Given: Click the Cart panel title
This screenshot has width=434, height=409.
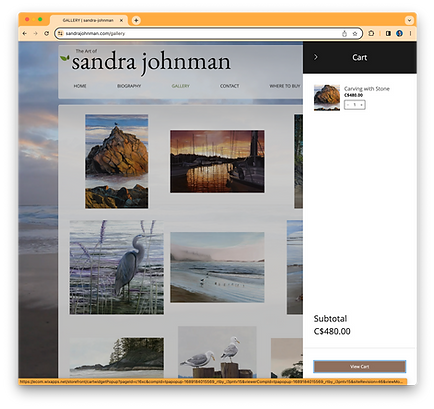Looking at the screenshot, I should (x=359, y=57).
